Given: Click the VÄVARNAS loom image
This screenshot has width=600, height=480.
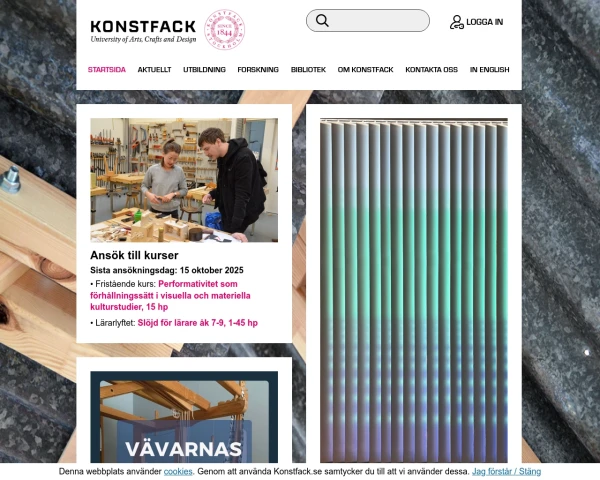Looking at the screenshot, I should click(x=184, y=417).
